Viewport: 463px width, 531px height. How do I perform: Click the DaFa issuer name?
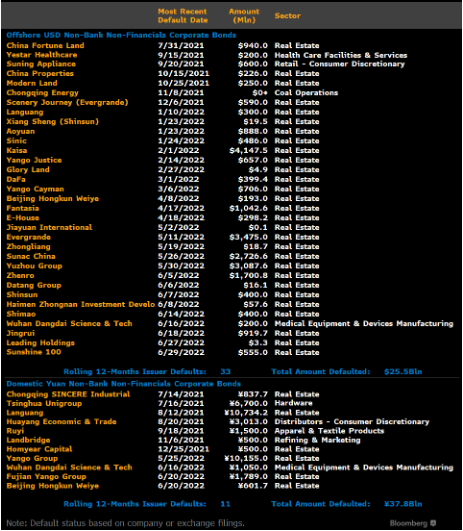(x=16, y=179)
